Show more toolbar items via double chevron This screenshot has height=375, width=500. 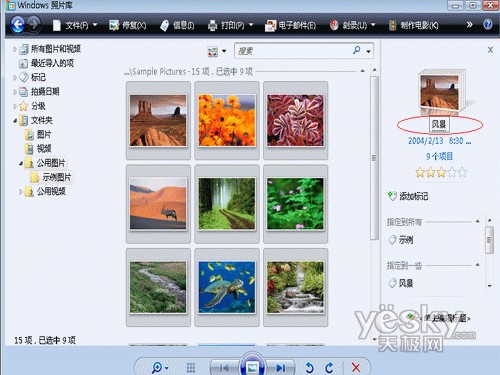(x=469, y=24)
